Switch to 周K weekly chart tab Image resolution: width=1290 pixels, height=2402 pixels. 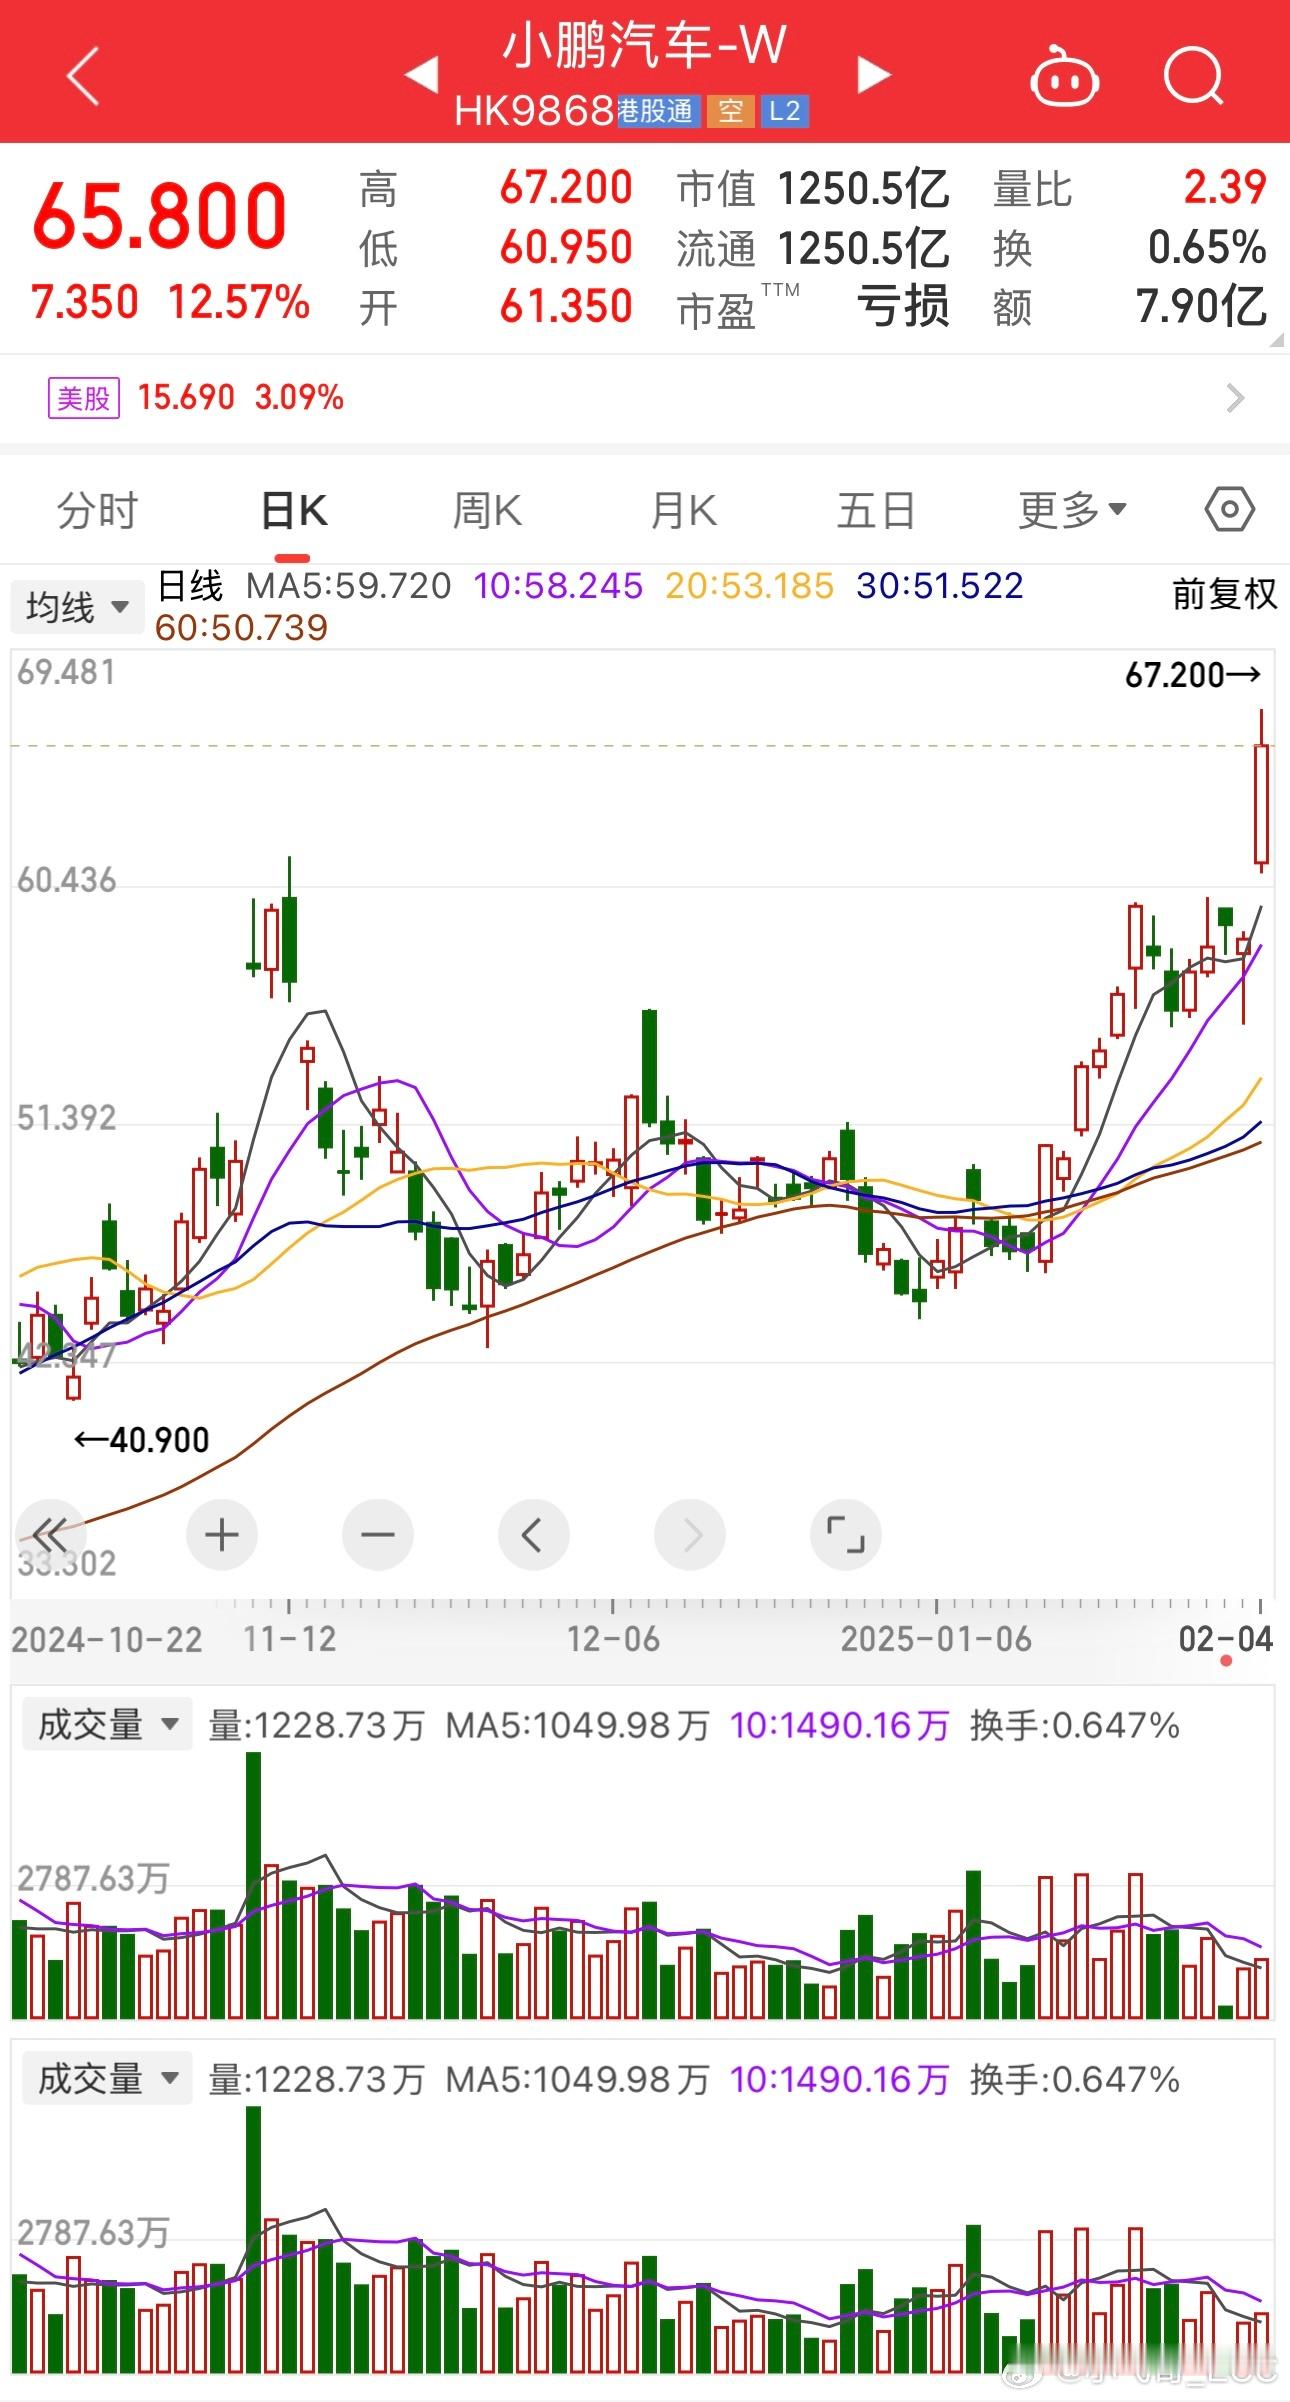click(x=487, y=511)
